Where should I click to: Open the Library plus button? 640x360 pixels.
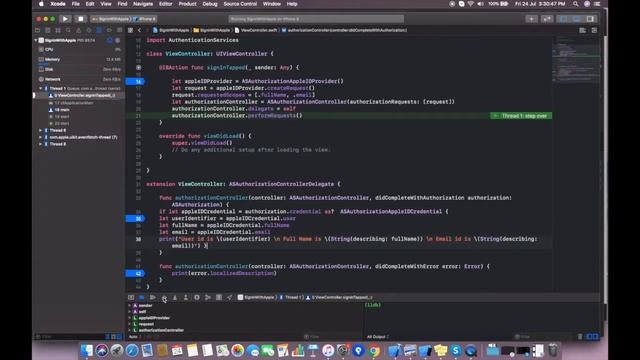click(531, 19)
